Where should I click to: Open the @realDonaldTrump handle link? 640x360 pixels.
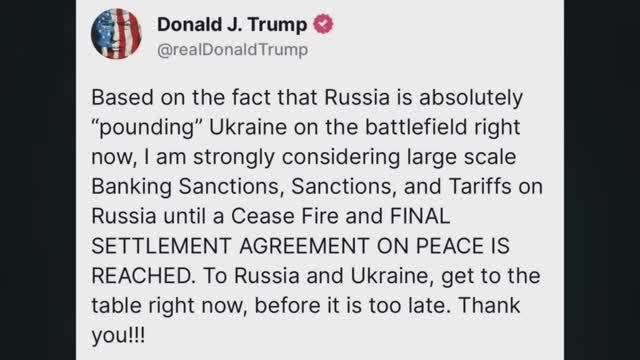tap(232, 50)
